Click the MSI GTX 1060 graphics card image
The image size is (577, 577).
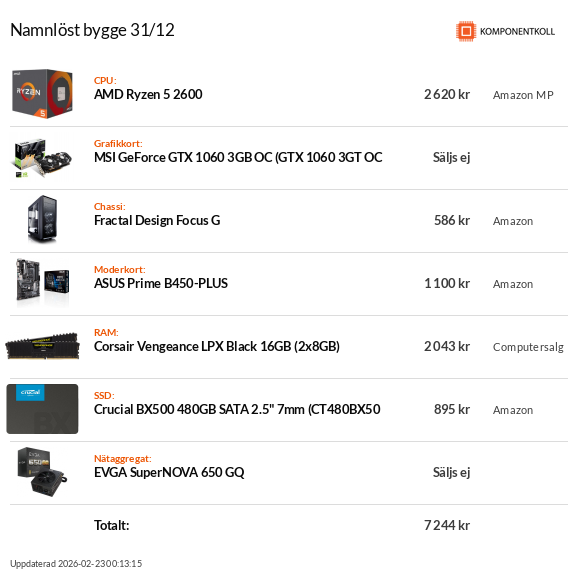[43, 157]
